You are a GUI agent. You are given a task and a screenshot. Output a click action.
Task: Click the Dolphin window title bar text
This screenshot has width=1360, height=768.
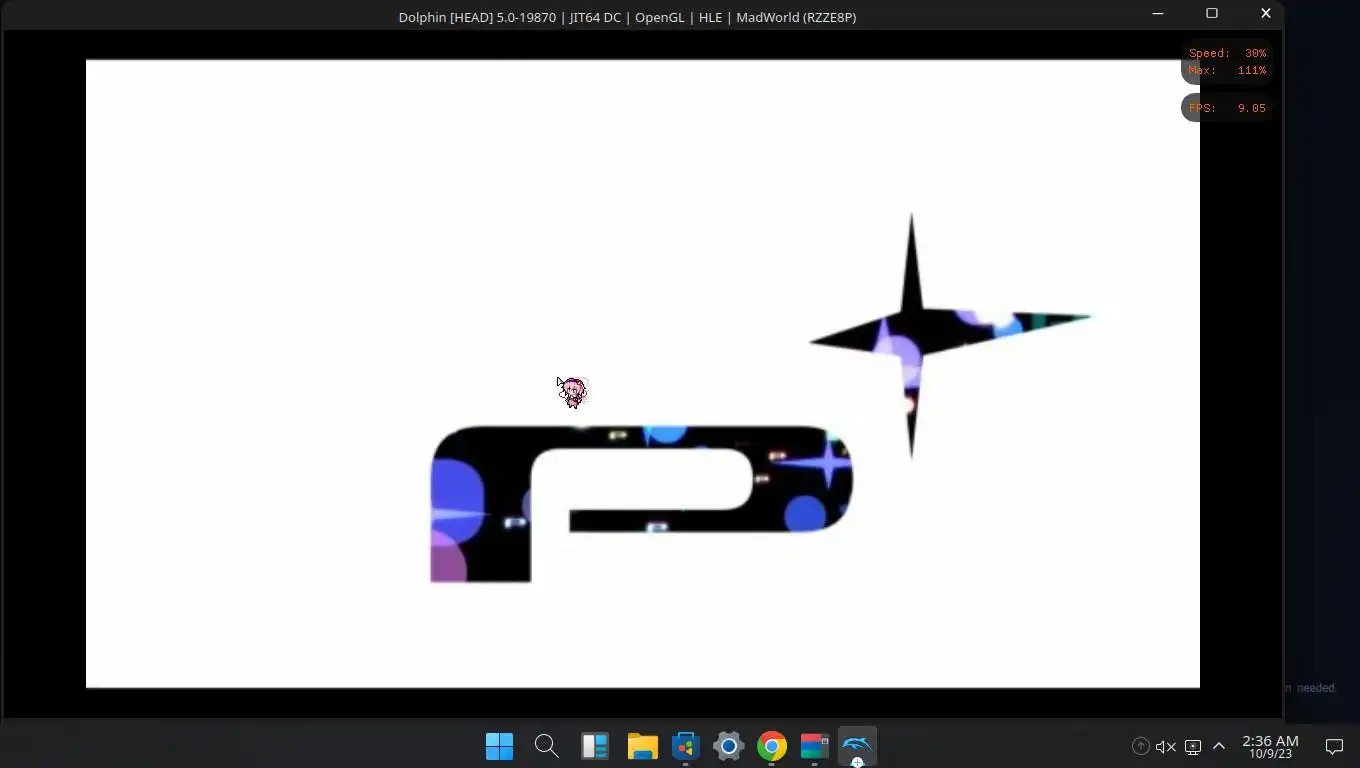tap(627, 17)
